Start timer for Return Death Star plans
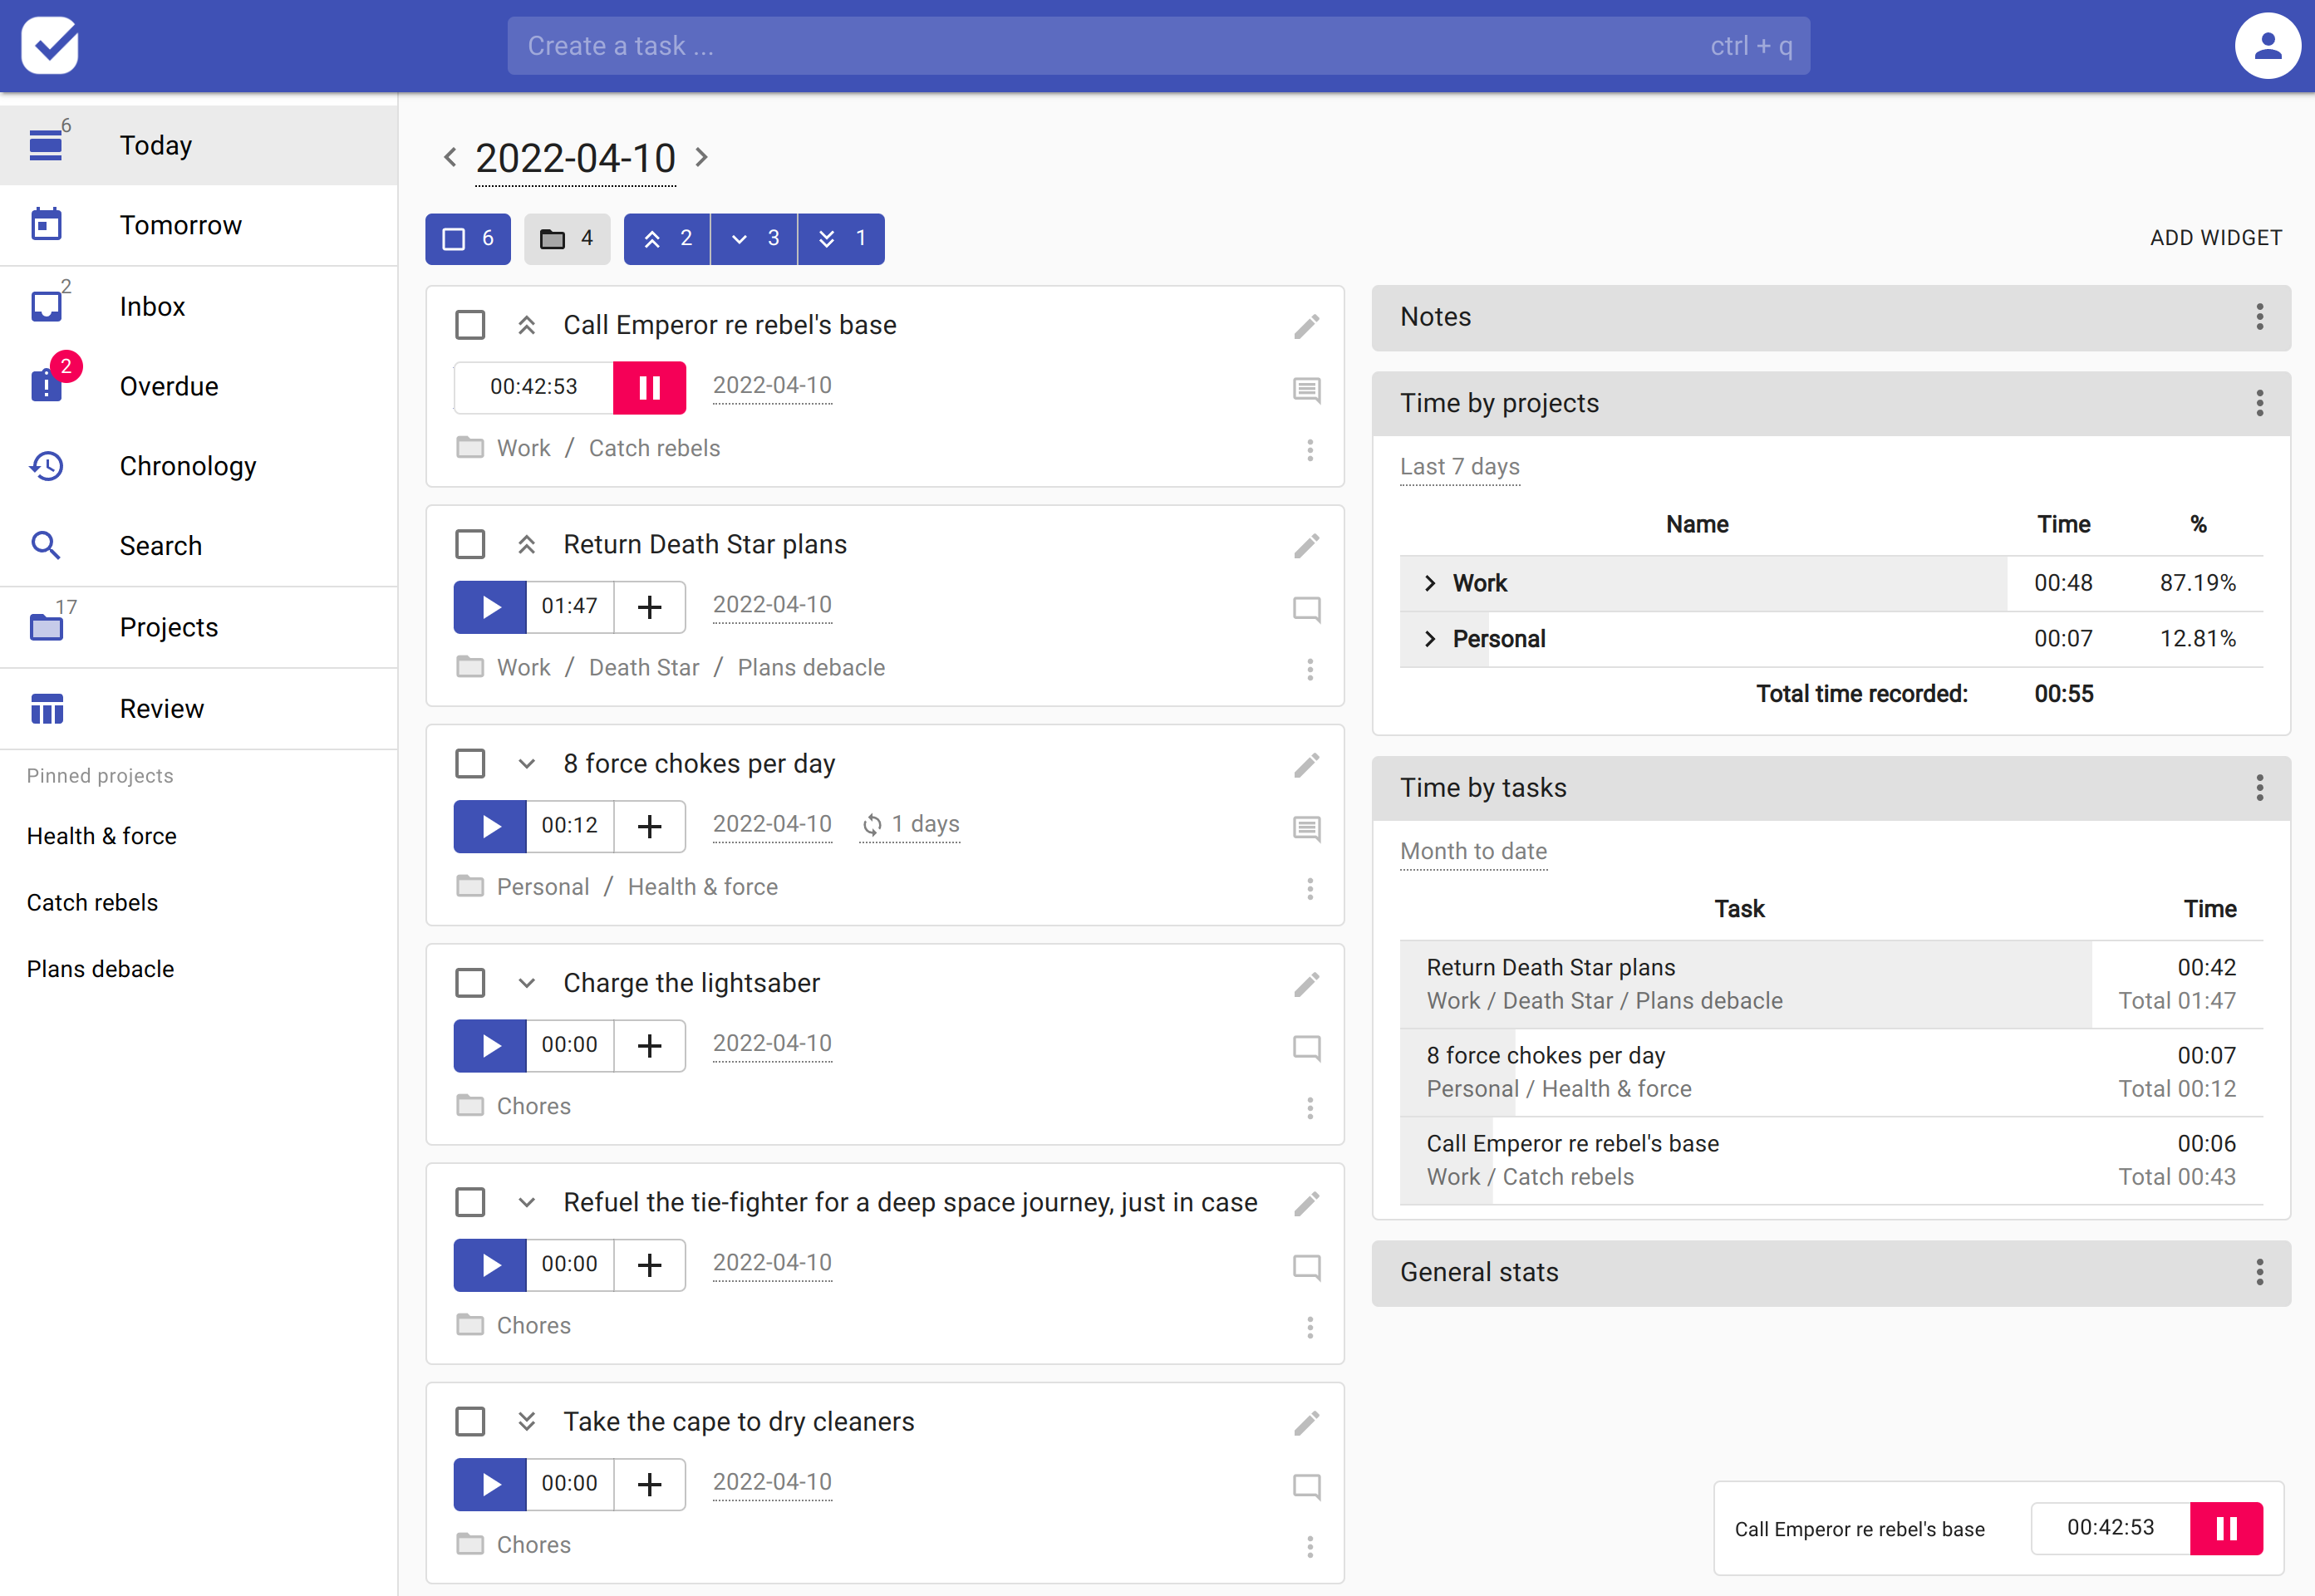This screenshot has height=1596, width=2315. pyautogui.click(x=490, y=607)
